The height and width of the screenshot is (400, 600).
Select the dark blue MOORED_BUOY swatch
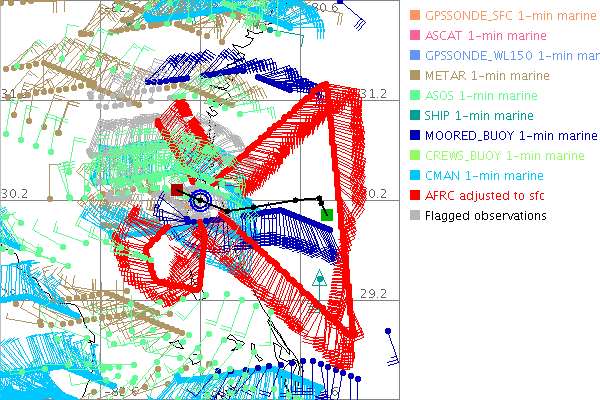coord(414,135)
